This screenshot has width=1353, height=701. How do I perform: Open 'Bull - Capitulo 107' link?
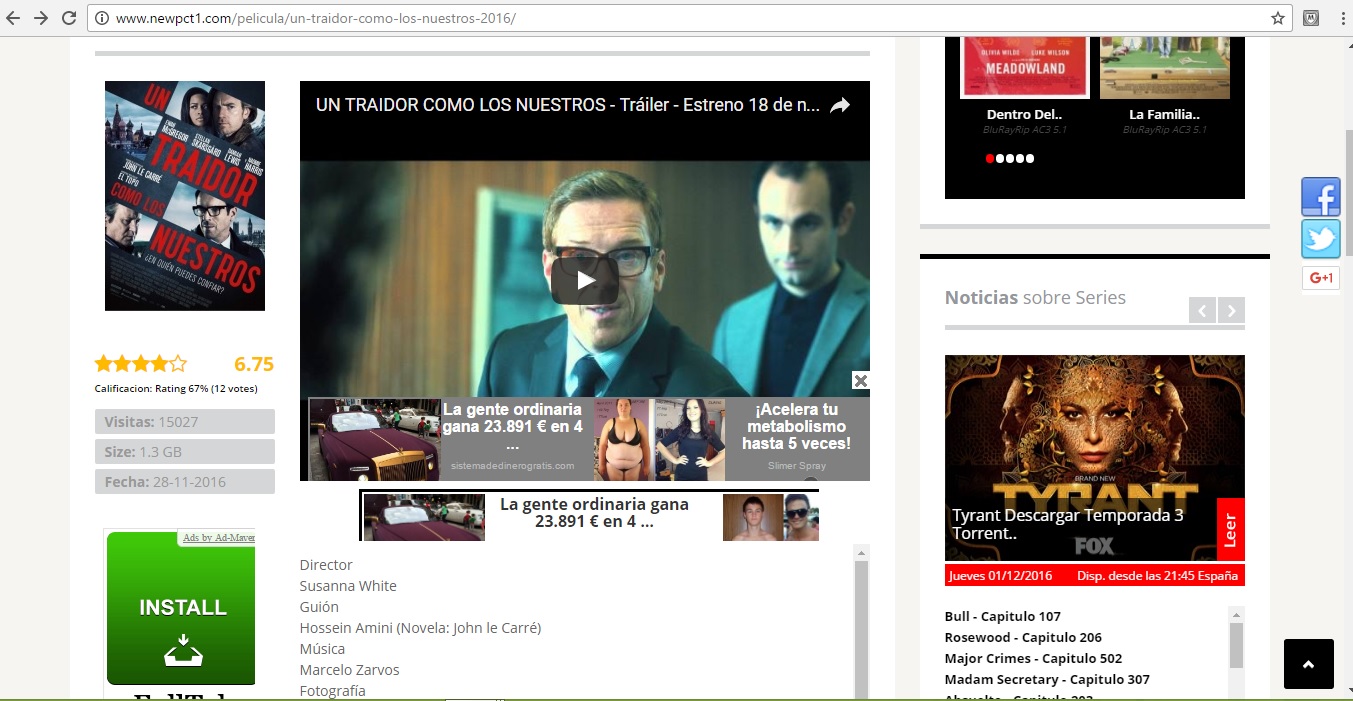1003,616
